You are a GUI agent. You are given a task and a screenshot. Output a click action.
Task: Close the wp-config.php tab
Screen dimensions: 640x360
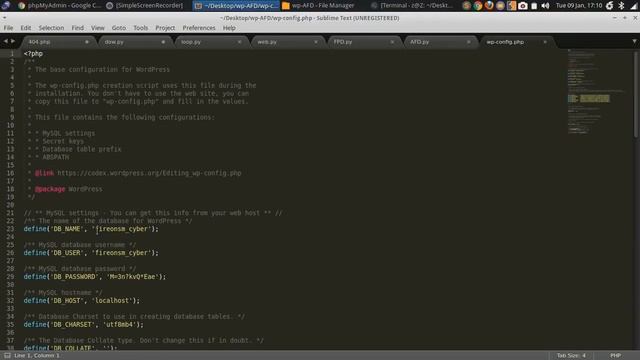545,42
